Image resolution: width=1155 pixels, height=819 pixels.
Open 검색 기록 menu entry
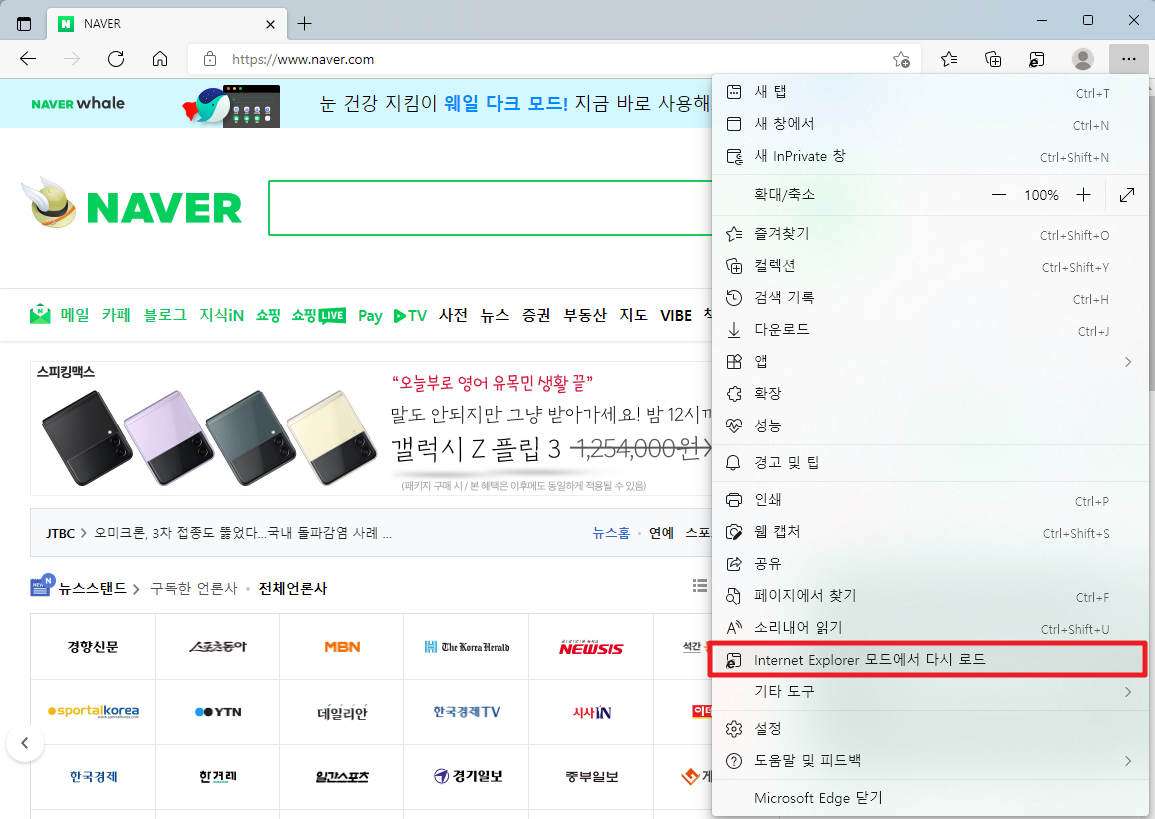pos(930,298)
